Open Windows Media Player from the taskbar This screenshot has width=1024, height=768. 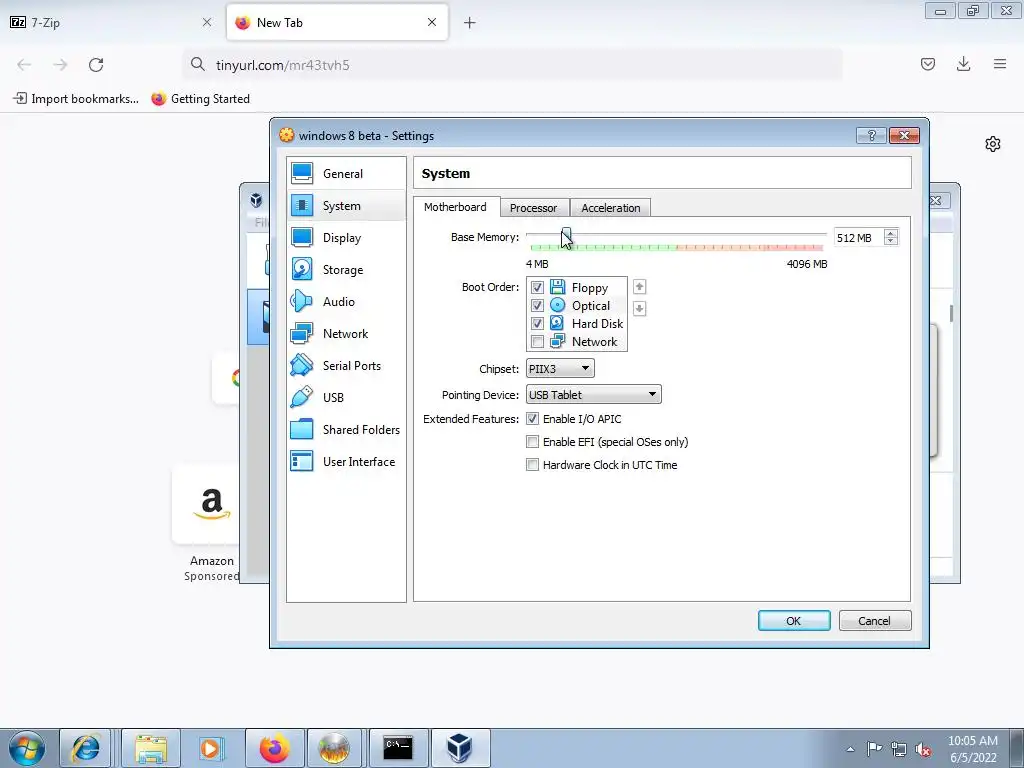210,748
